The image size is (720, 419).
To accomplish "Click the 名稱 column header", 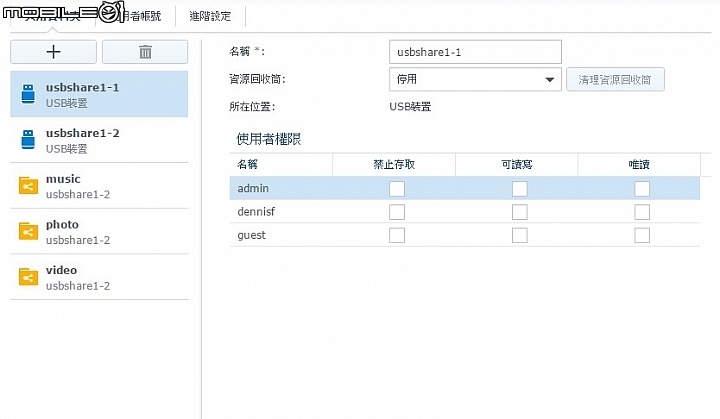I will (x=281, y=164).
